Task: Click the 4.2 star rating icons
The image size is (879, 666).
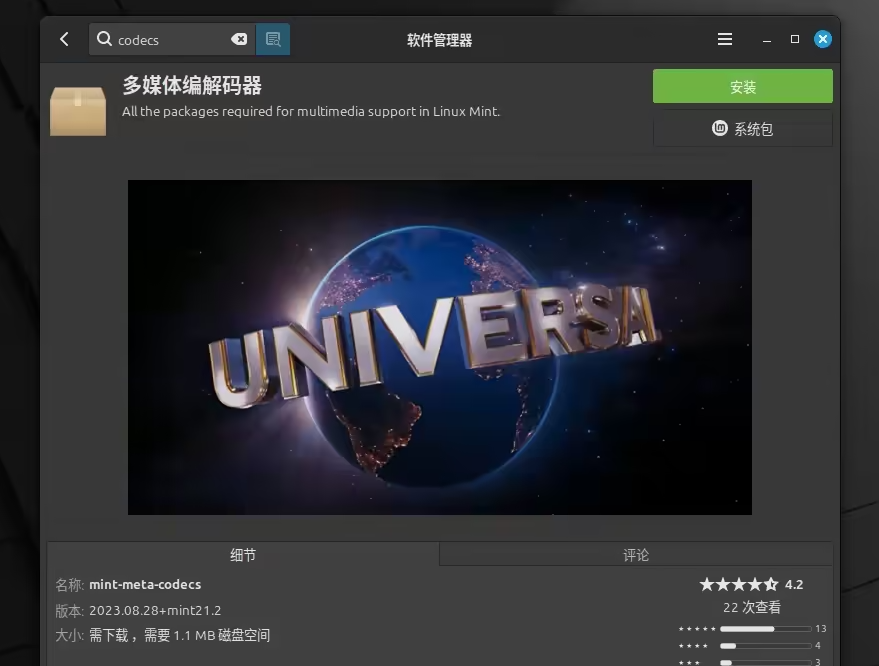Action: [x=738, y=584]
